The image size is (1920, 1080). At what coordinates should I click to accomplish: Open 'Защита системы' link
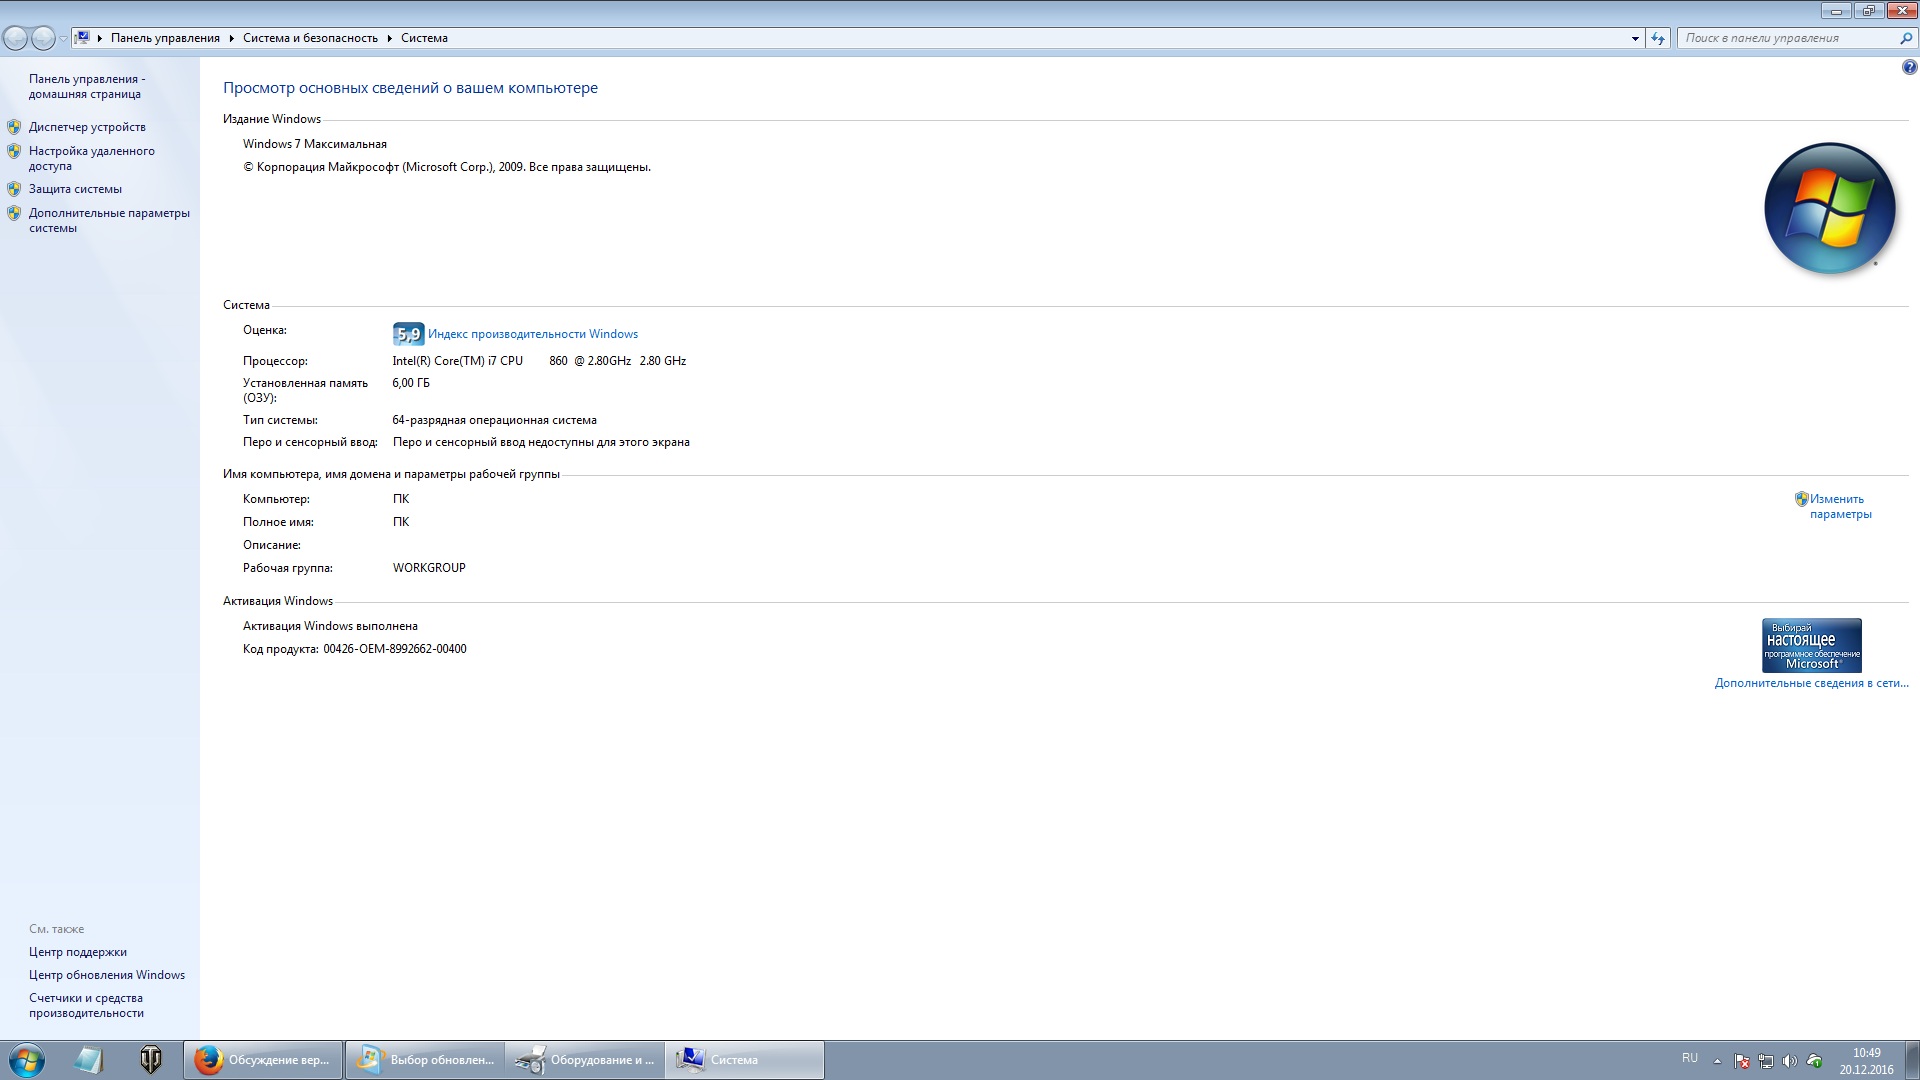(75, 189)
